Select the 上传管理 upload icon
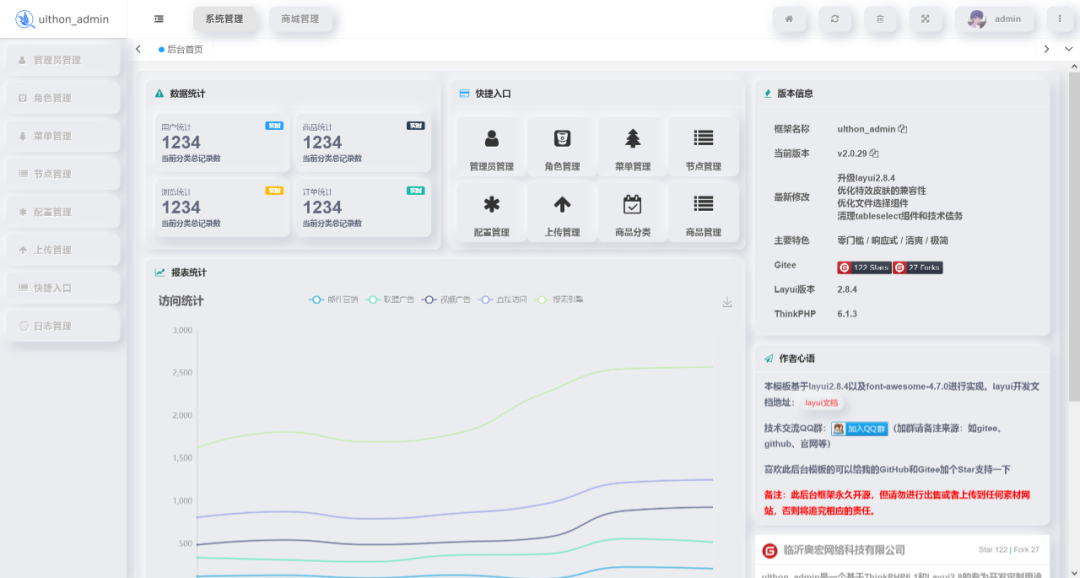 tap(562, 212)
